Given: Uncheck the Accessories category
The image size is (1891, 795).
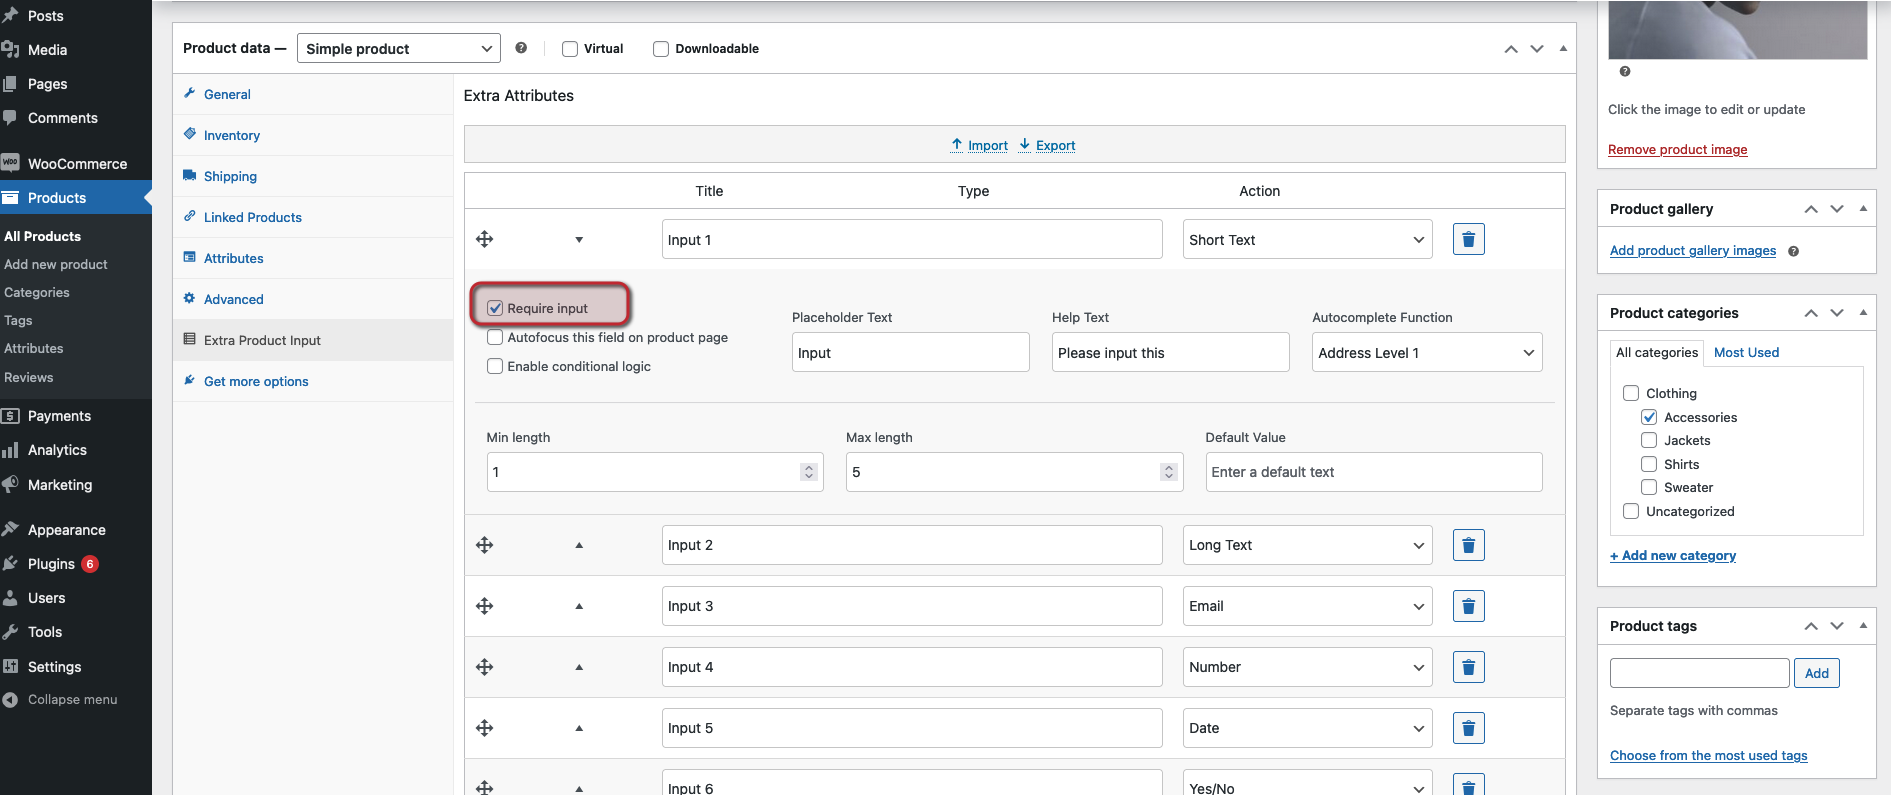Looking at the screenshot, I should tap(1649, 417).
